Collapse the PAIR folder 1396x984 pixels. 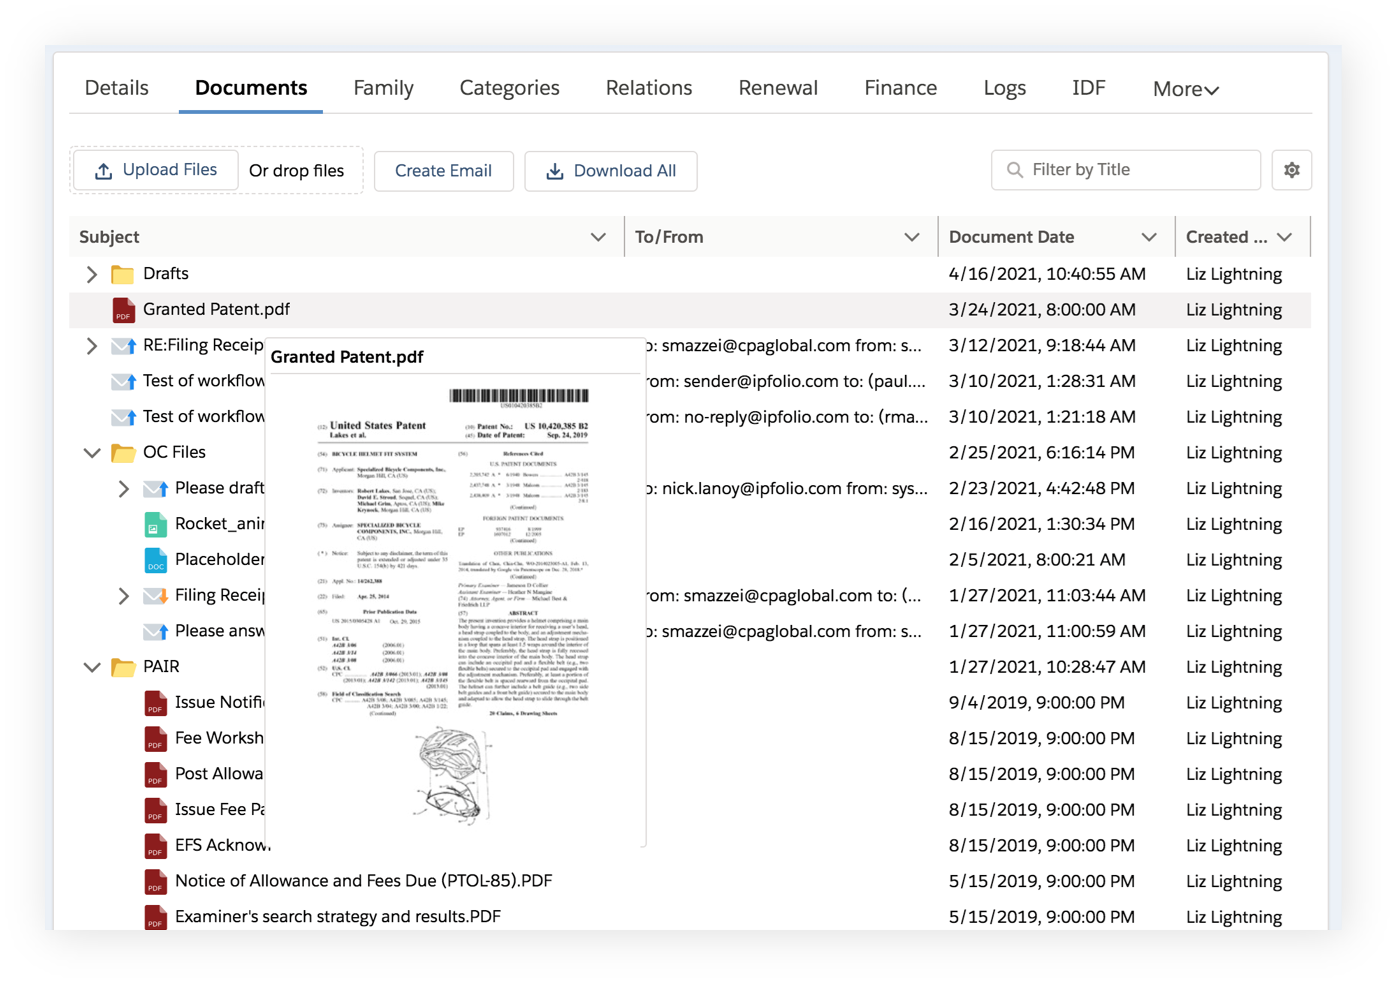pos(92,667)
